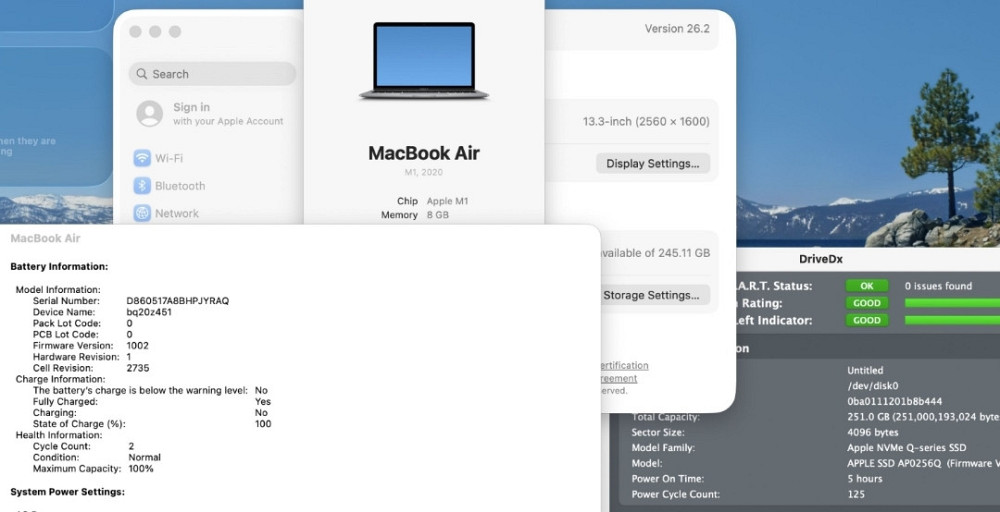1000x512 pixels.
Task: Click the GOOD badge beside Left Indicator
Action: pyautogui.click(x=867, y=320)
